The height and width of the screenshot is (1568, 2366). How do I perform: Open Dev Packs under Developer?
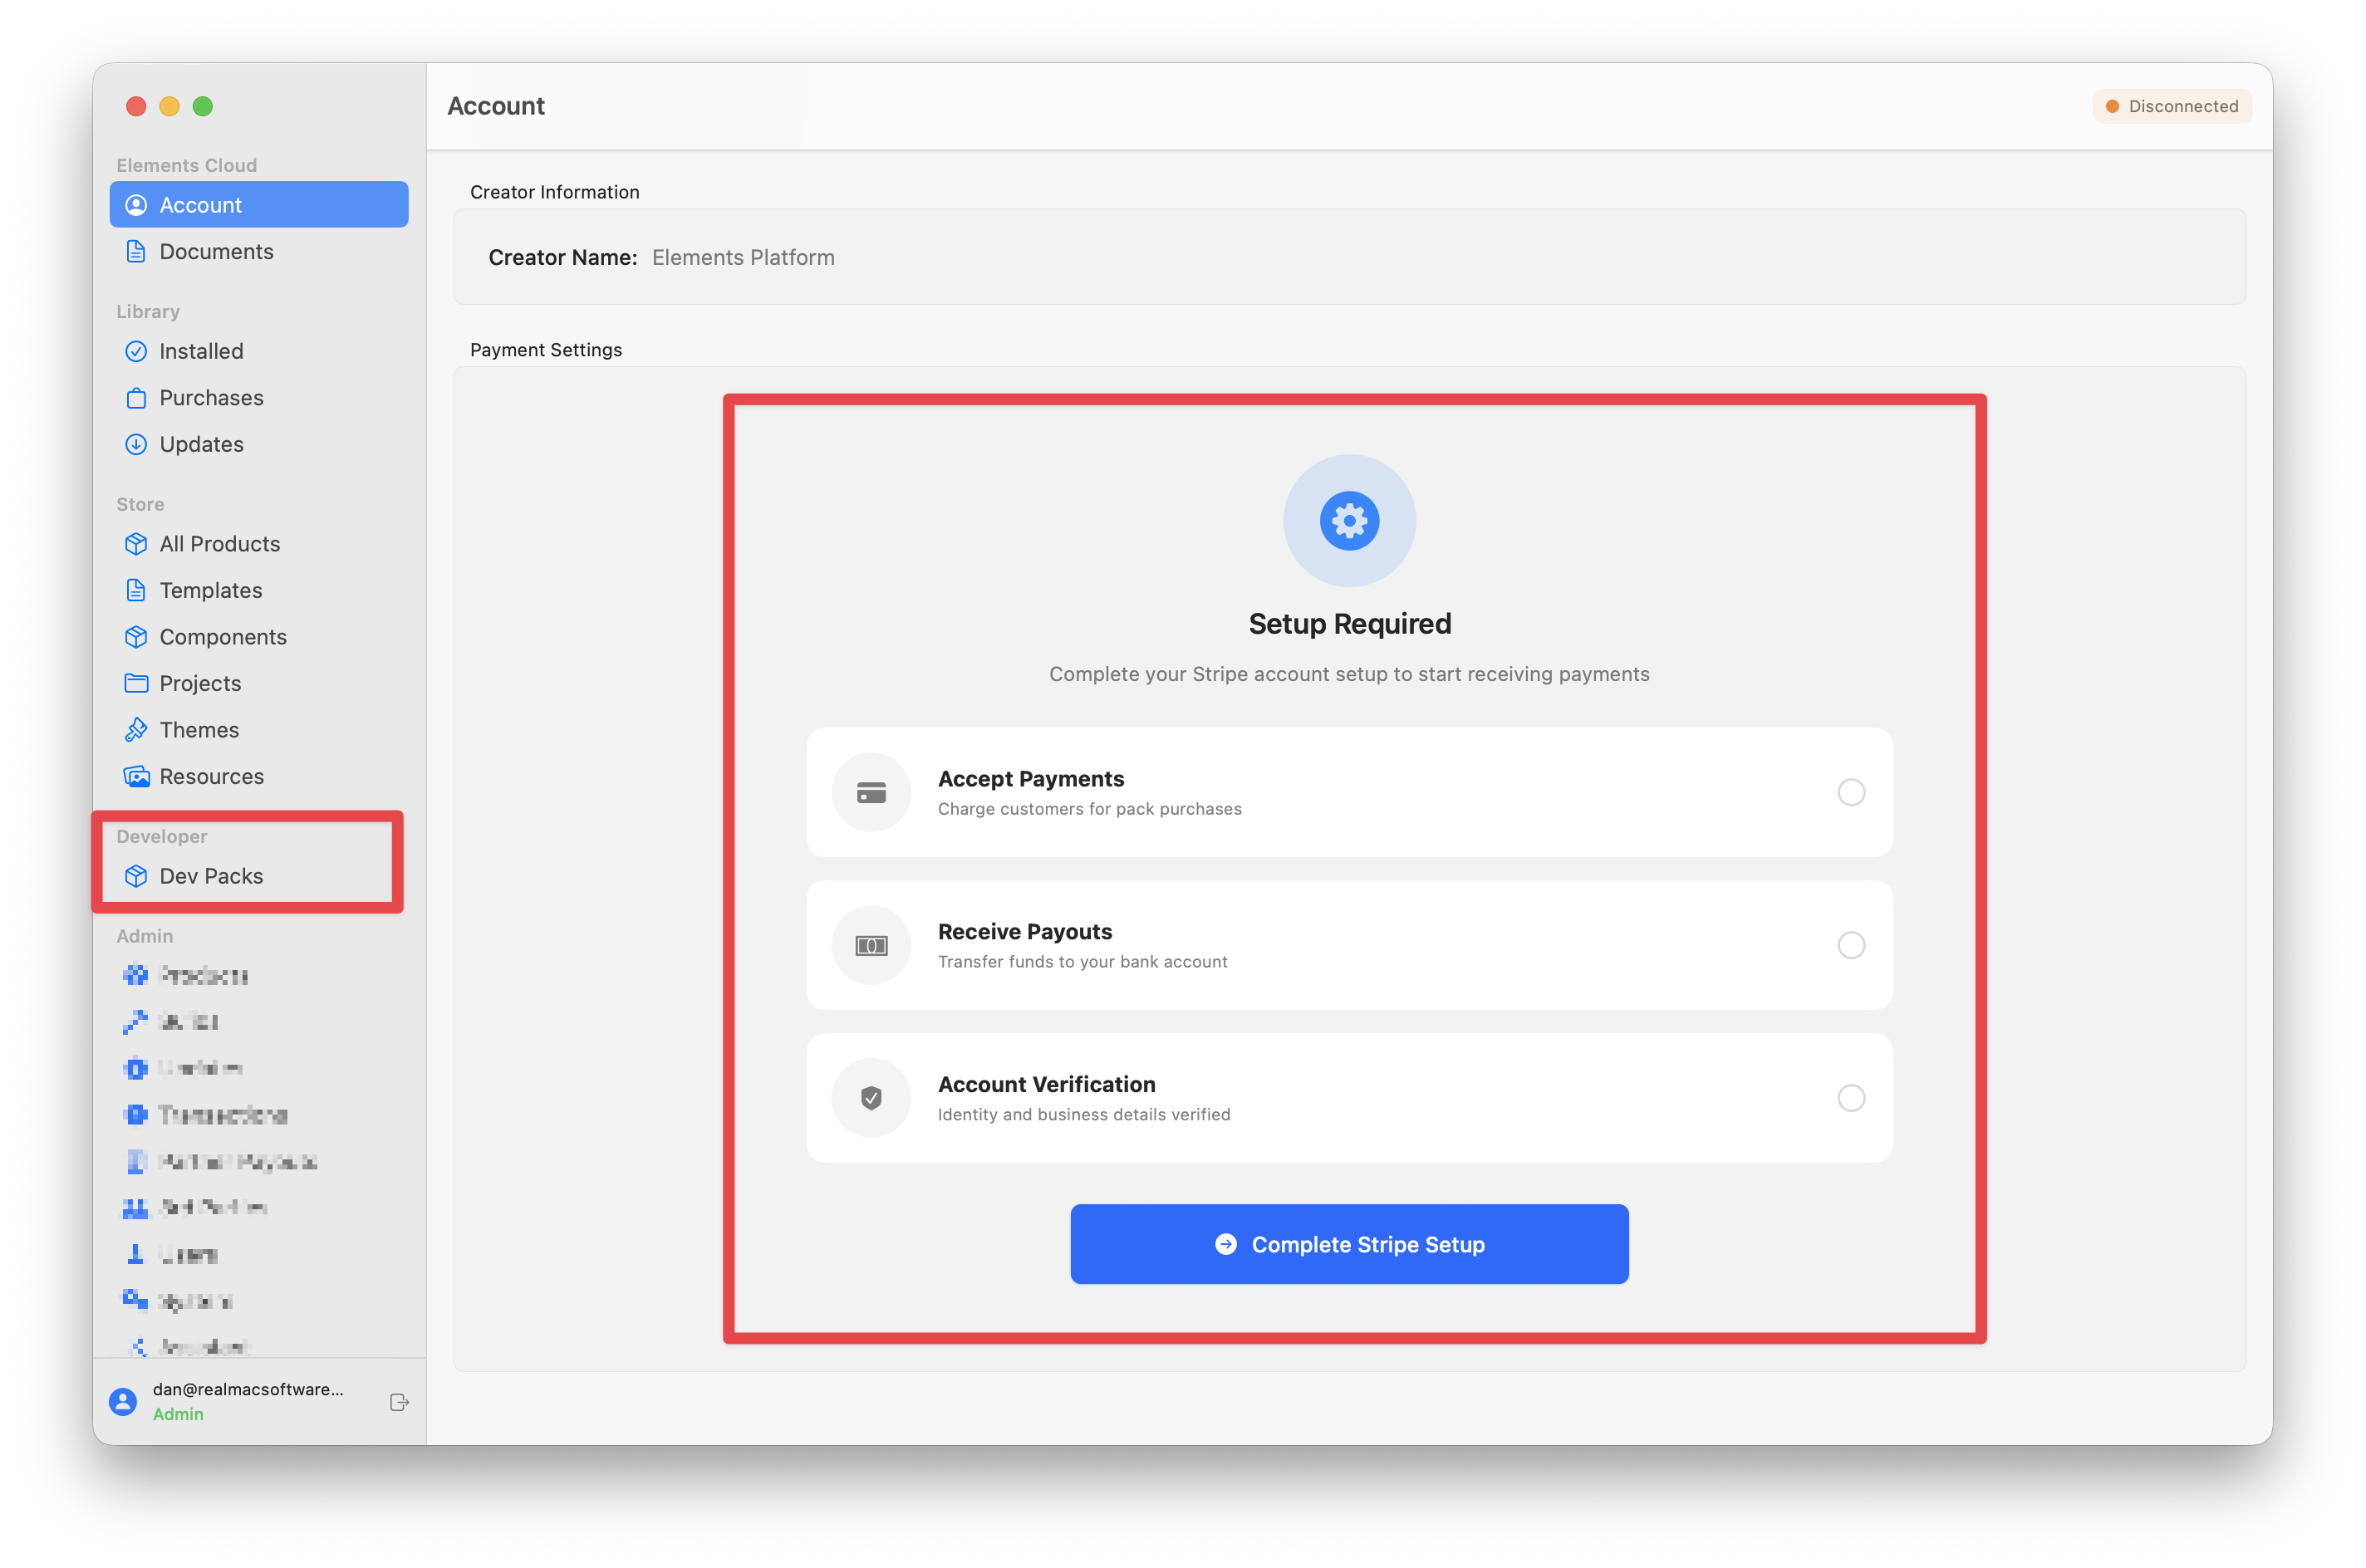pos(211,876)
